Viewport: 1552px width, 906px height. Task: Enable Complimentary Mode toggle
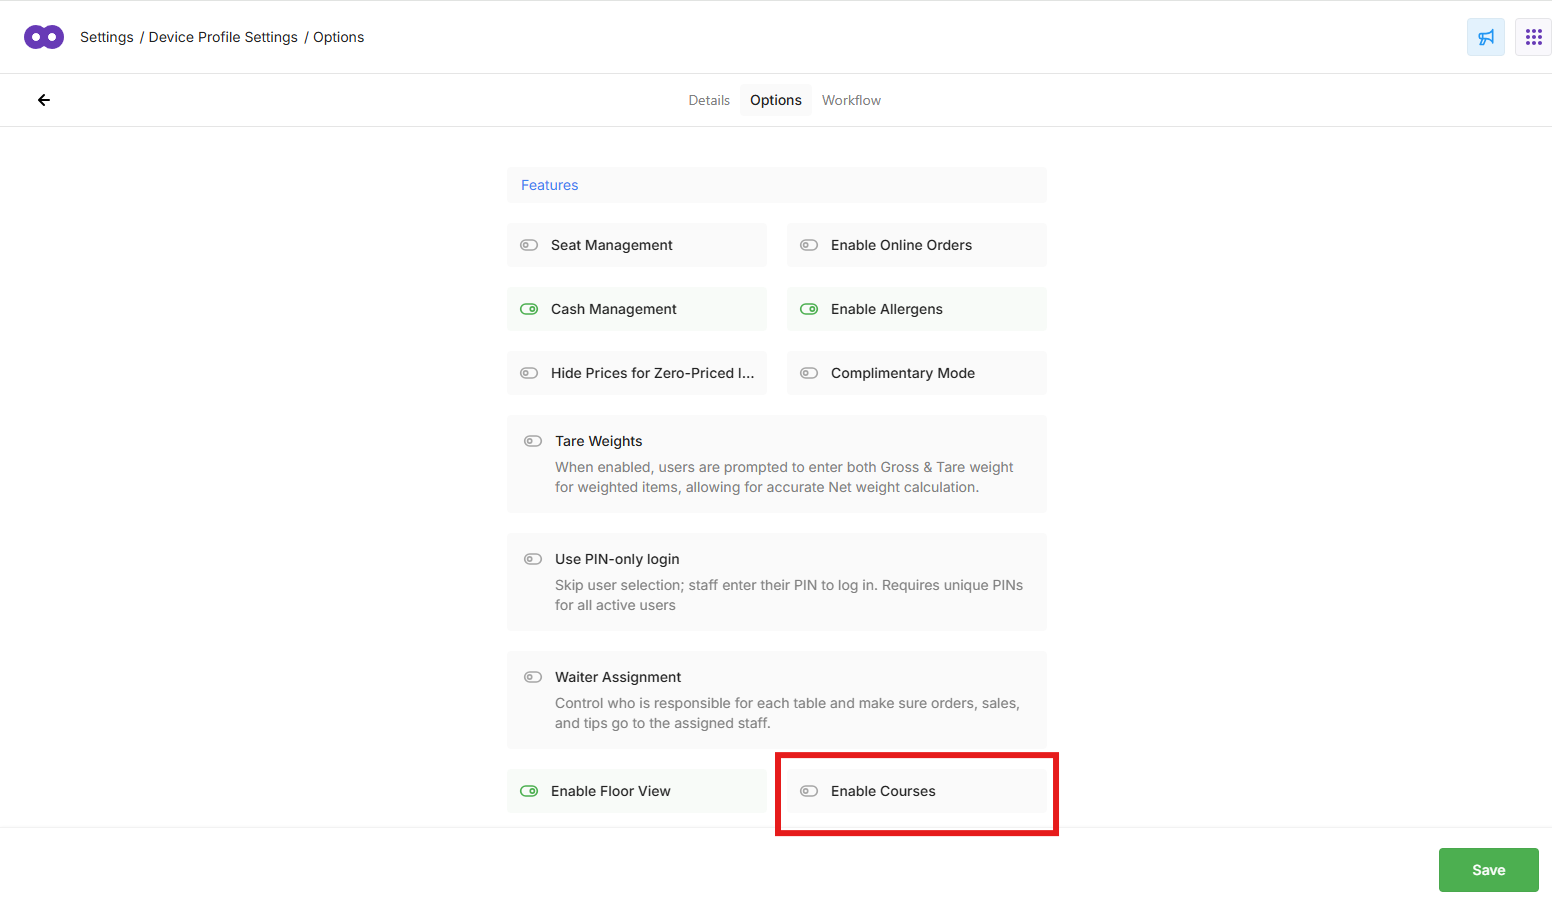click(x=809, y=373)
